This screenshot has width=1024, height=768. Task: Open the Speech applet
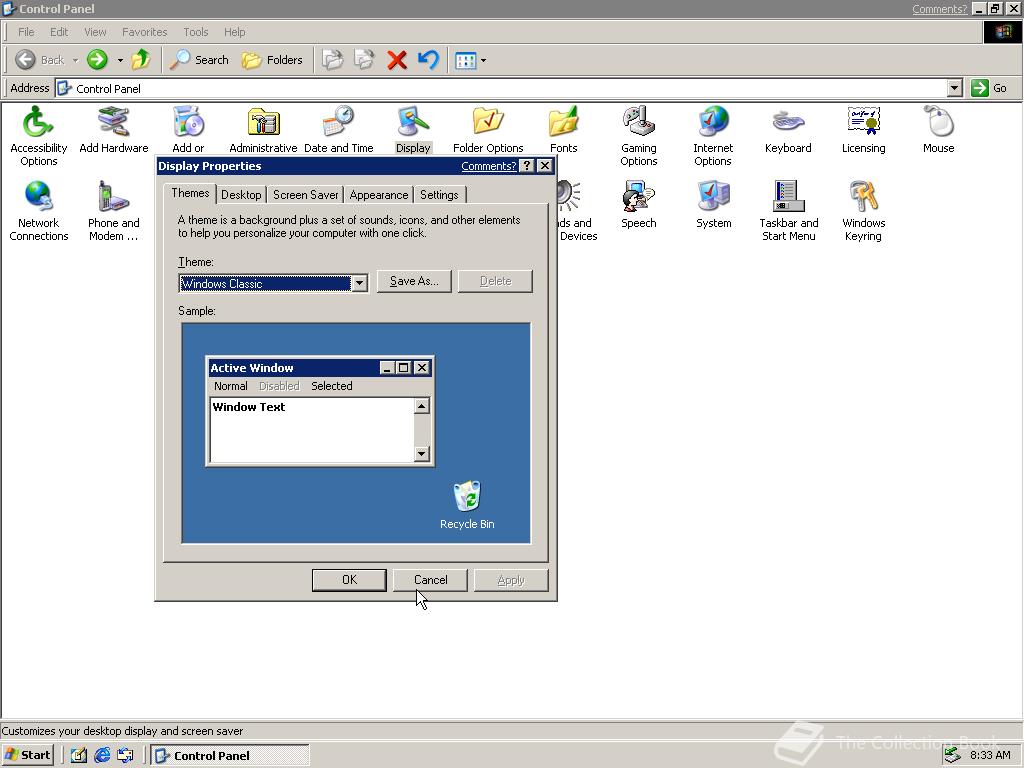click(x=638, y=204)
